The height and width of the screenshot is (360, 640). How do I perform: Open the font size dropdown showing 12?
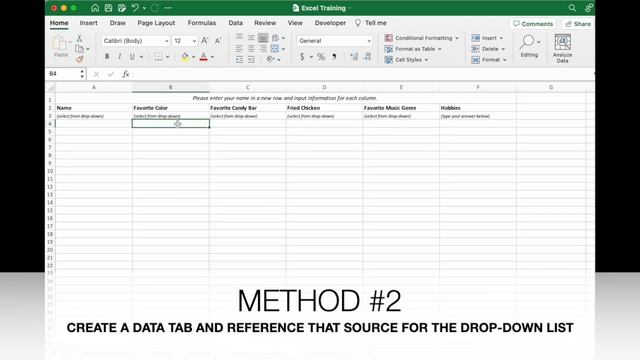pos(184,41)
